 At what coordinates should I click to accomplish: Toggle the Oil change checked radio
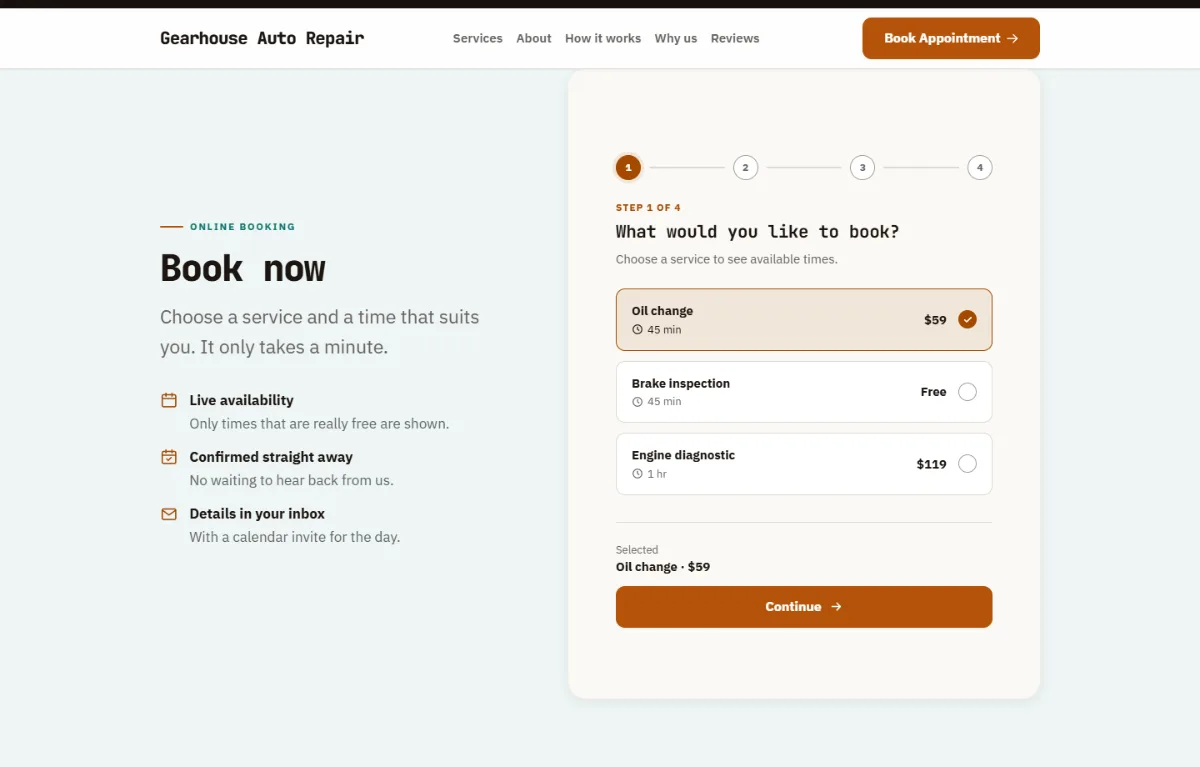click(x=967, y=320)
